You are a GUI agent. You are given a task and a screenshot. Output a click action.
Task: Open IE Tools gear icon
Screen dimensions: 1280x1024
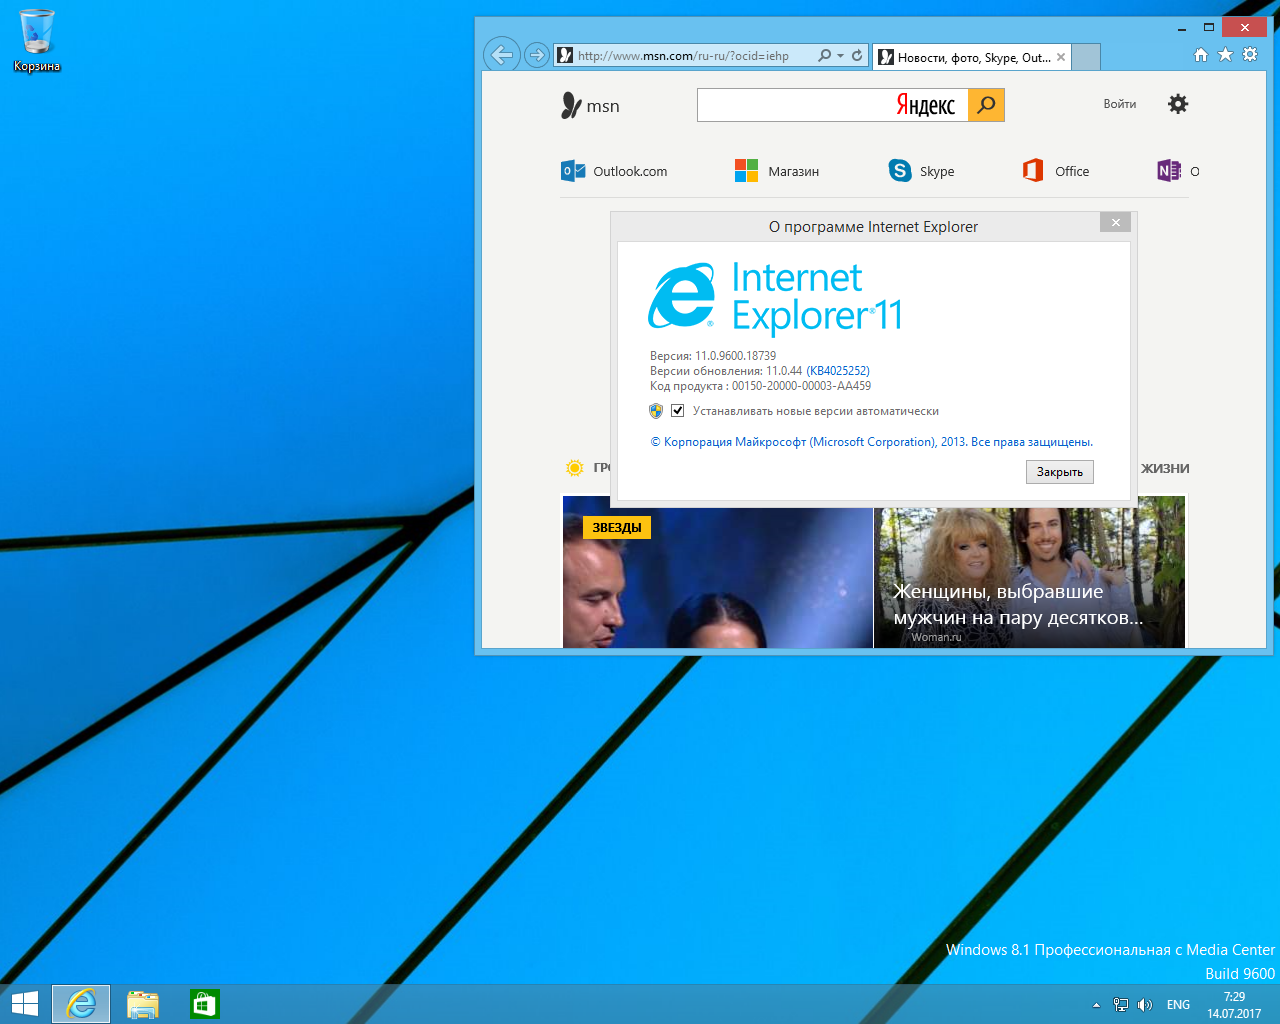(1250, 55)
